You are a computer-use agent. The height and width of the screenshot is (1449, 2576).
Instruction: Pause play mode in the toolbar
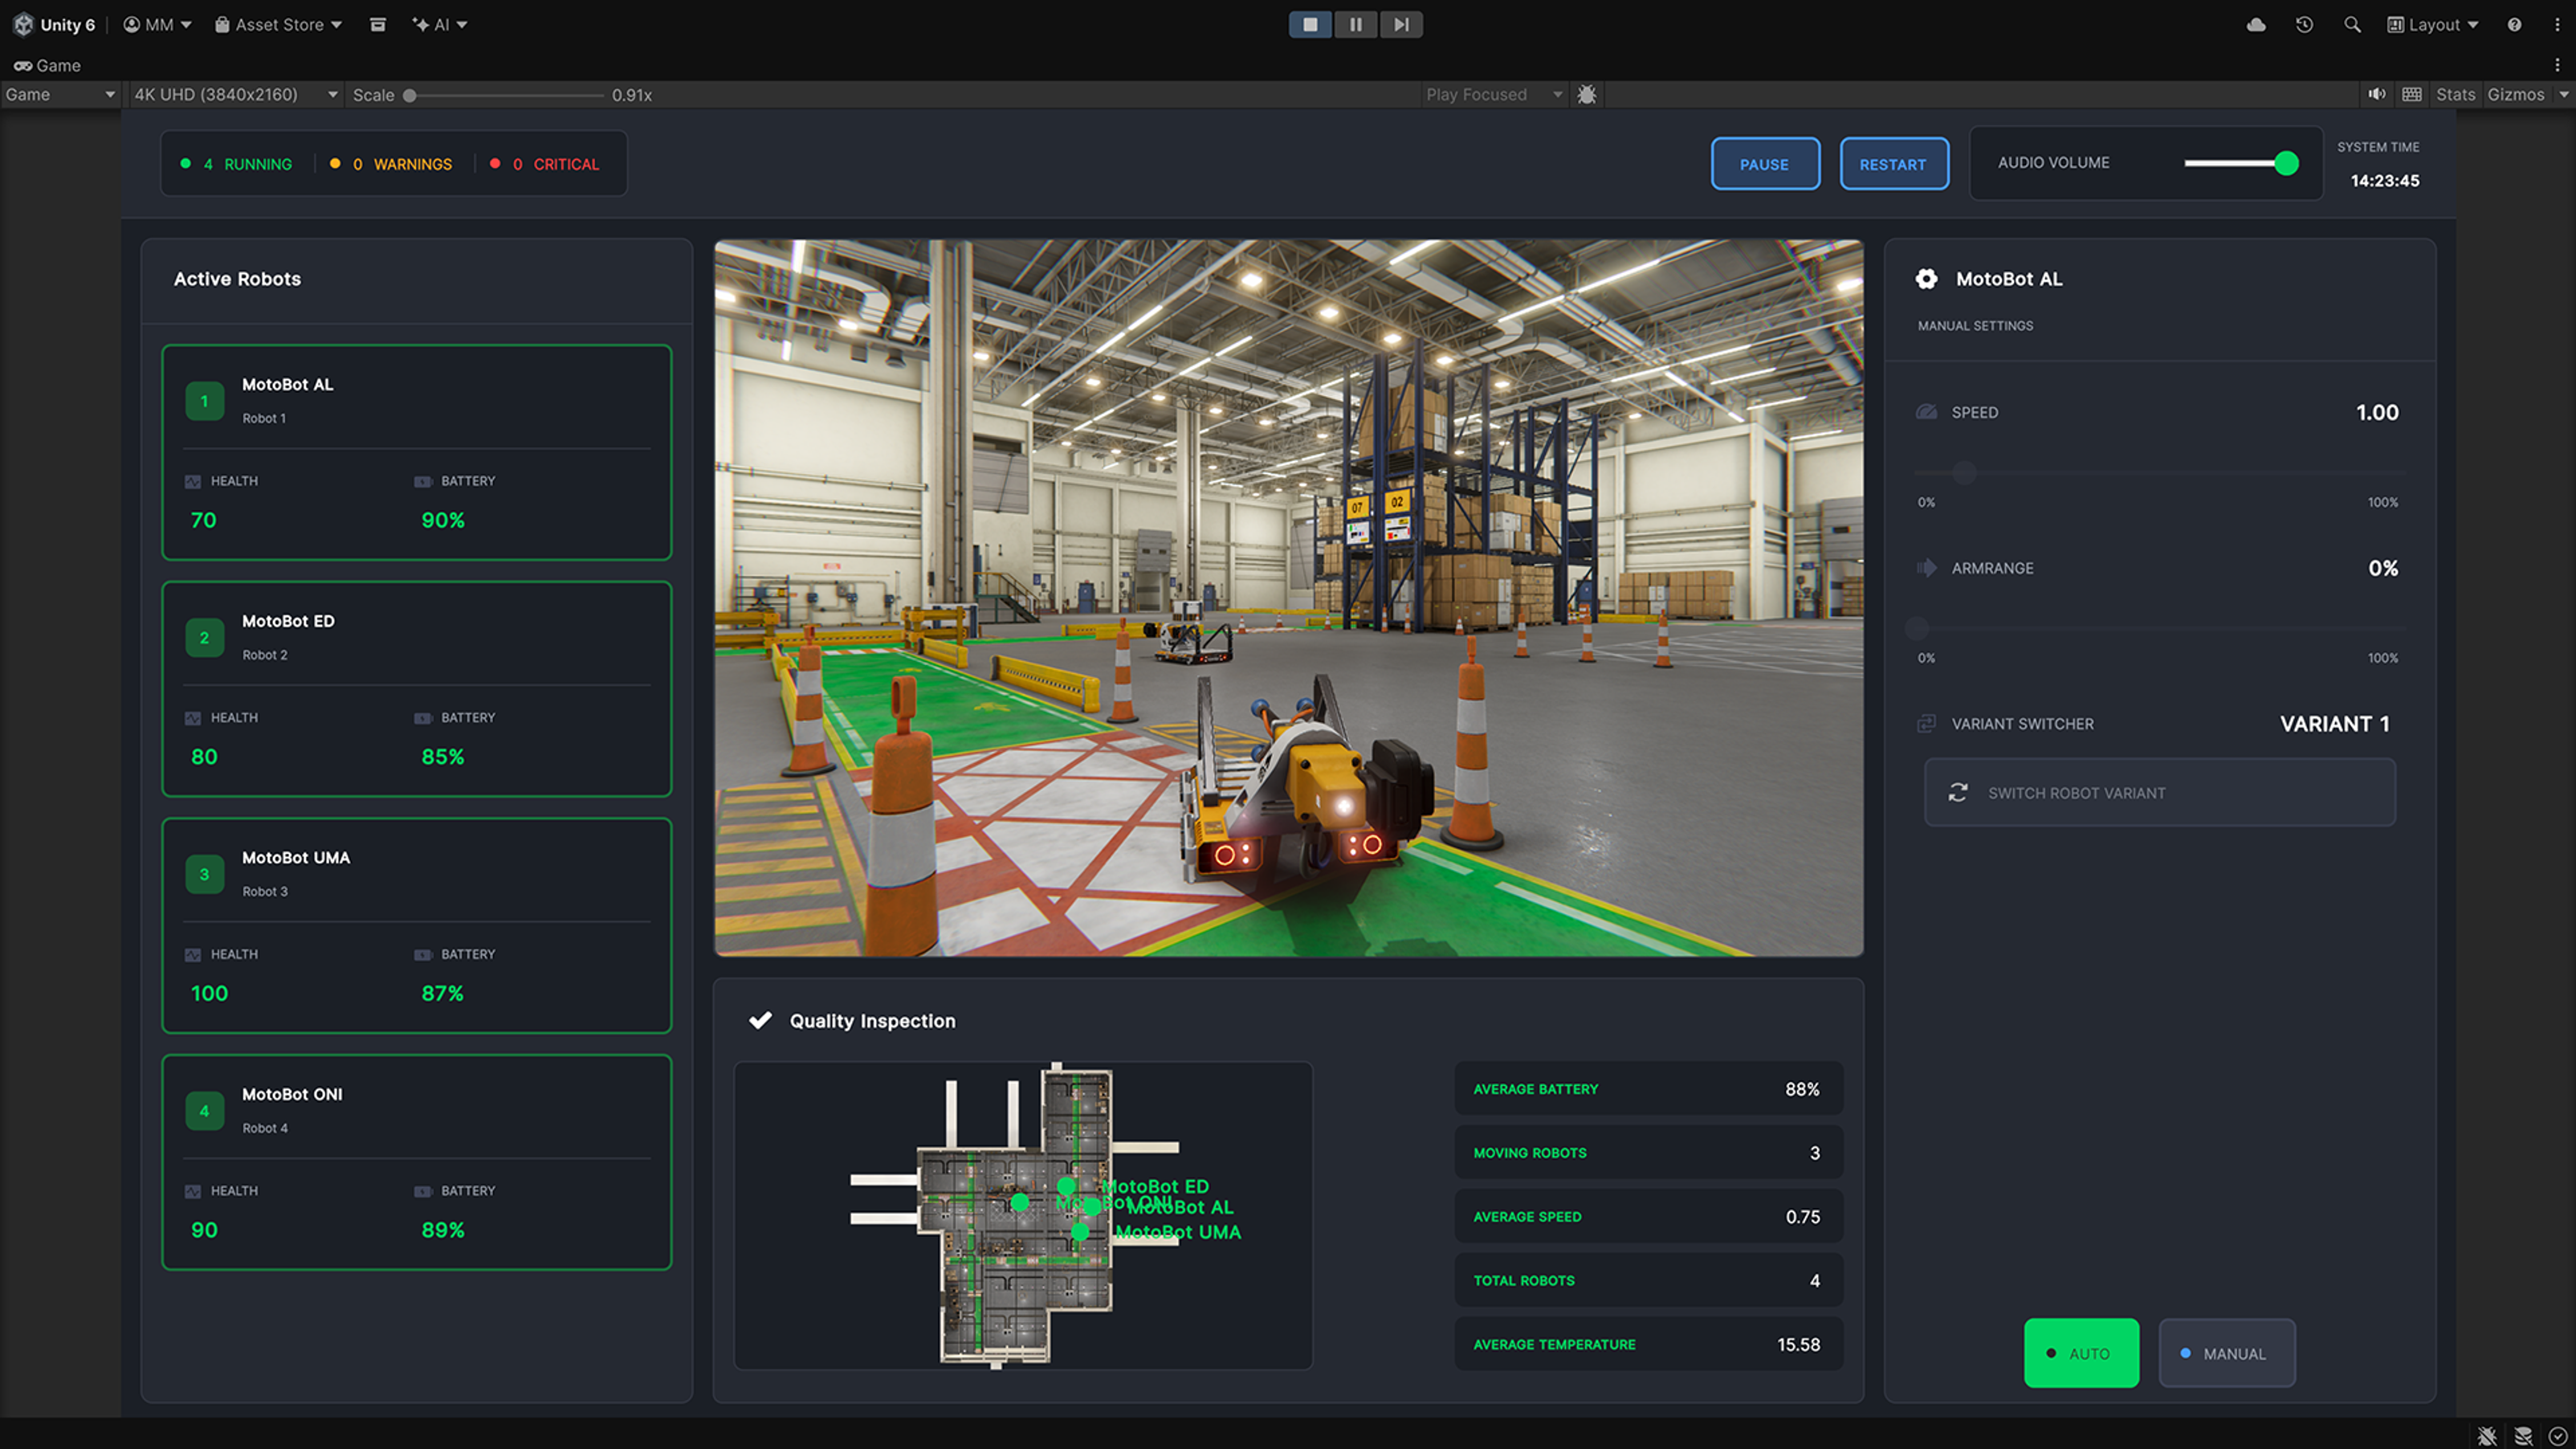[x=1355, y=24]
